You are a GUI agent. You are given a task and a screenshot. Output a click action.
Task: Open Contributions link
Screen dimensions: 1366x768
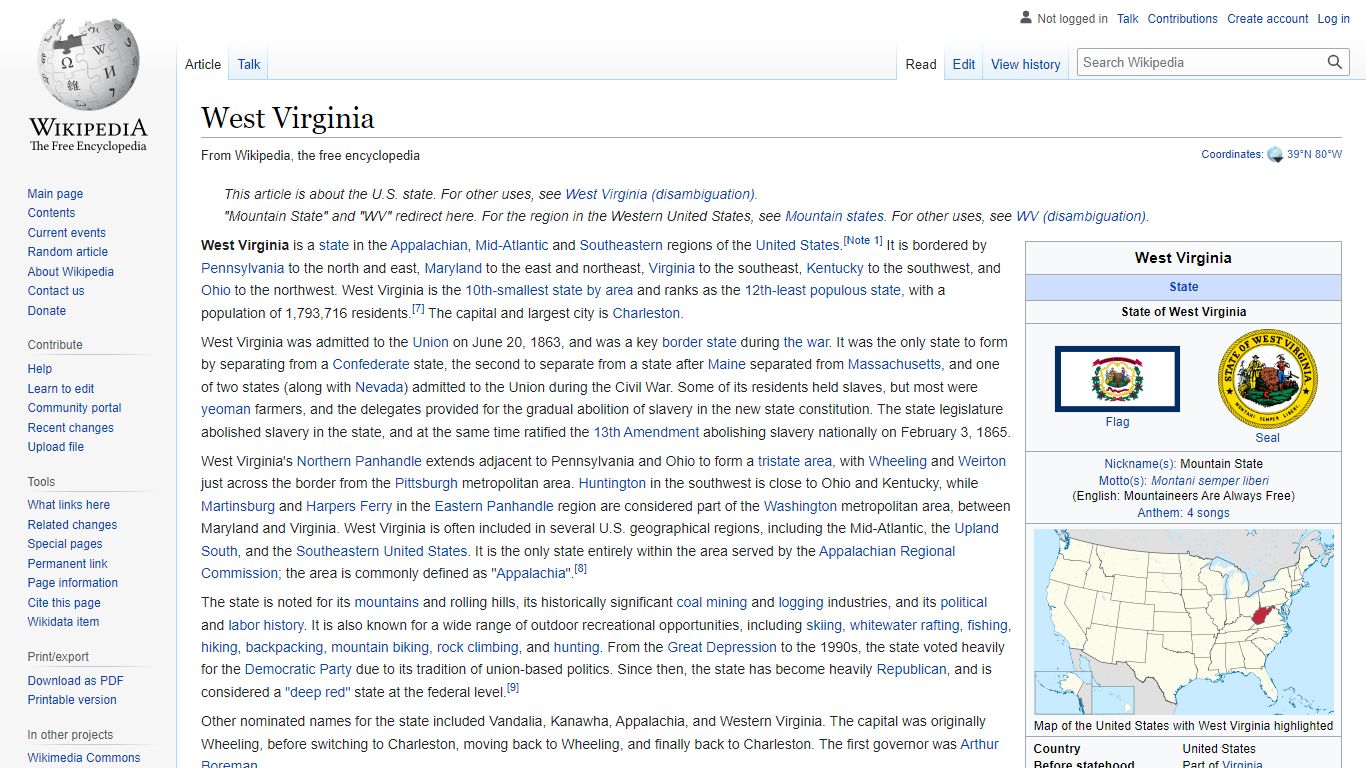1182,18
